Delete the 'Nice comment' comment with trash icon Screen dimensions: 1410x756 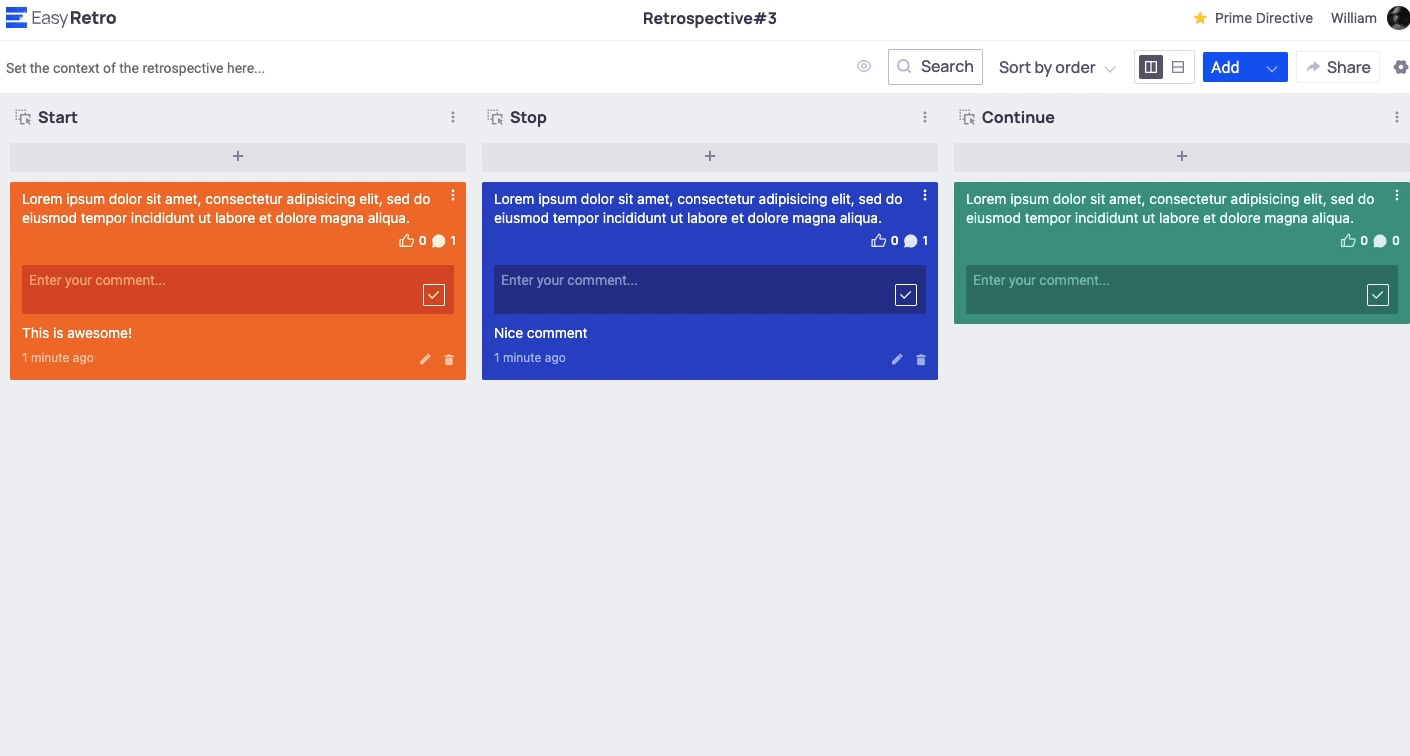(921, 360)
